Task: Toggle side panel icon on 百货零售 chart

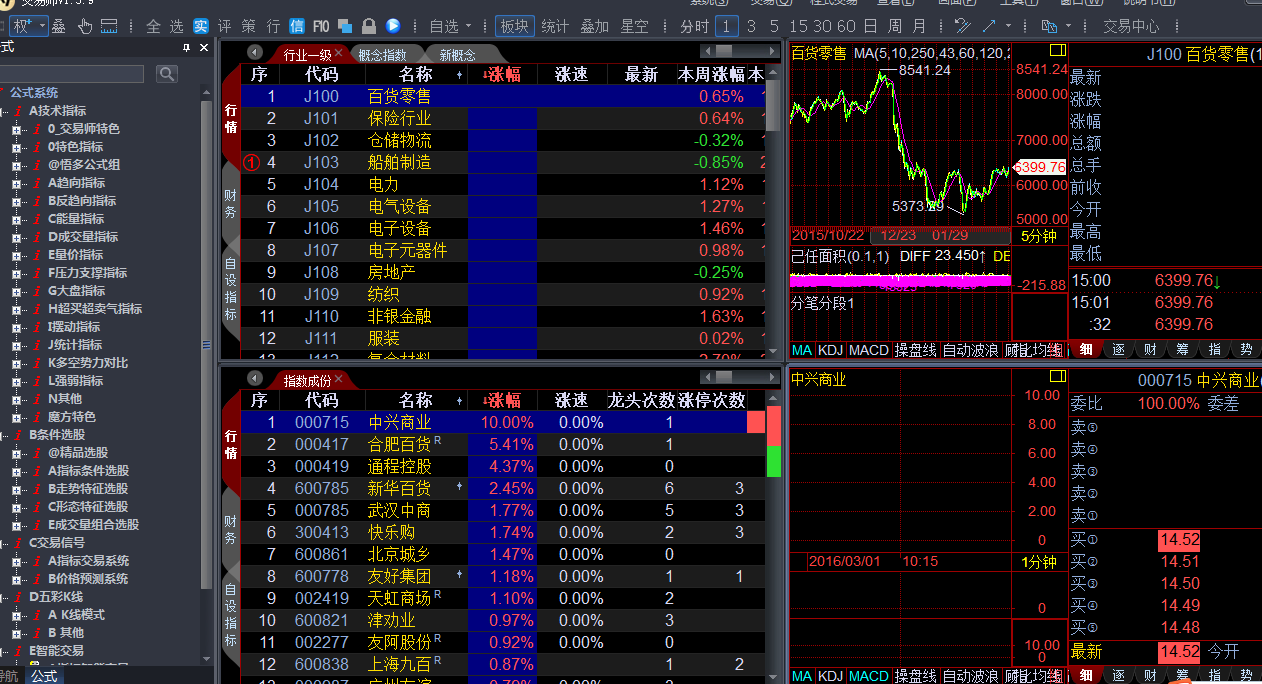Action: tap(1057, 51)
